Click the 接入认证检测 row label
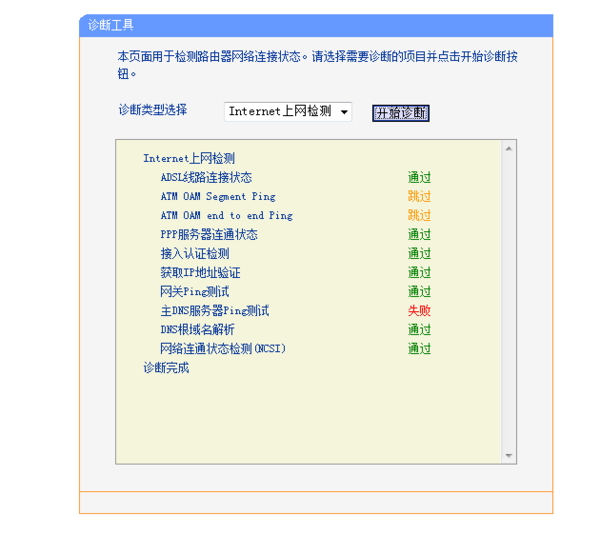This screenshot has width=600, height=535. click(195, 253)
